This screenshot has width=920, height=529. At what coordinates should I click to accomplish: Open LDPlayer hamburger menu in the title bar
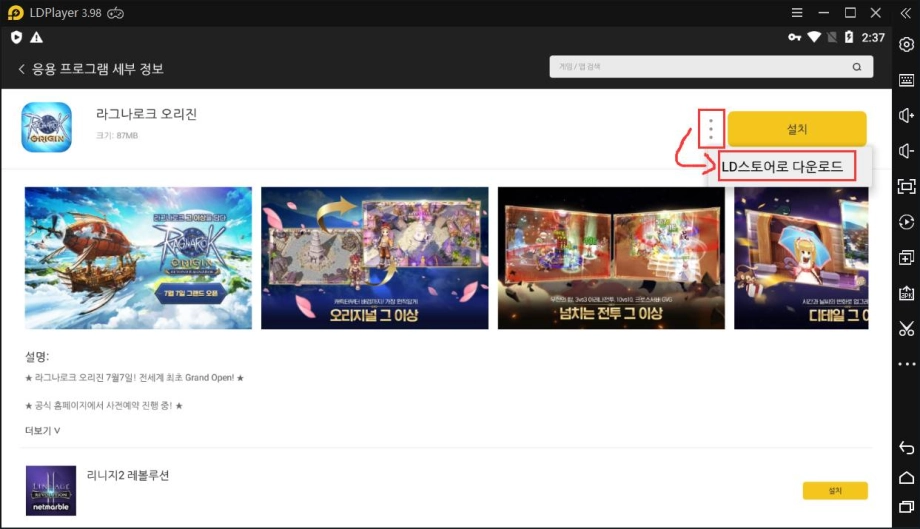[x=797, y=12]
